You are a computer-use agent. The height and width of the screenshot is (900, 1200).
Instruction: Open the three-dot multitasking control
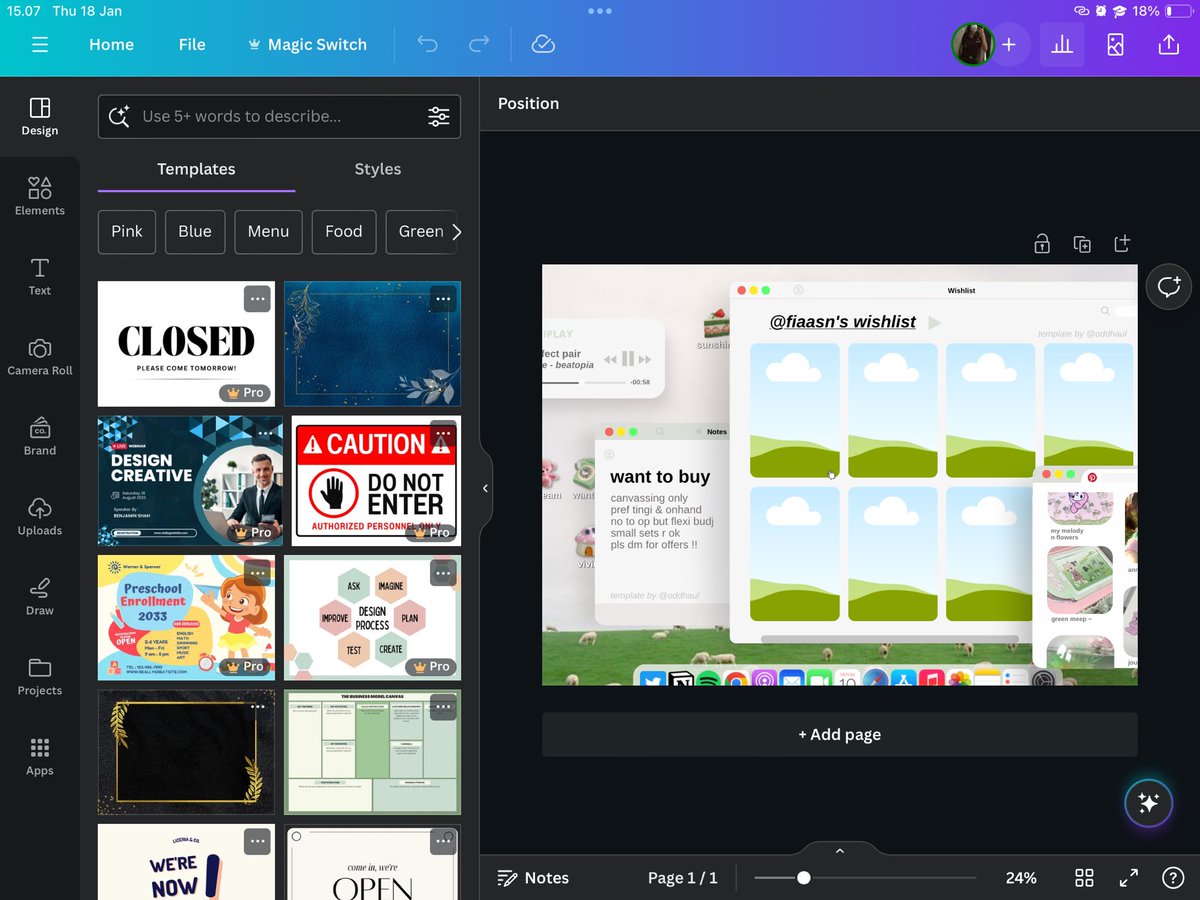pos(600,11)
